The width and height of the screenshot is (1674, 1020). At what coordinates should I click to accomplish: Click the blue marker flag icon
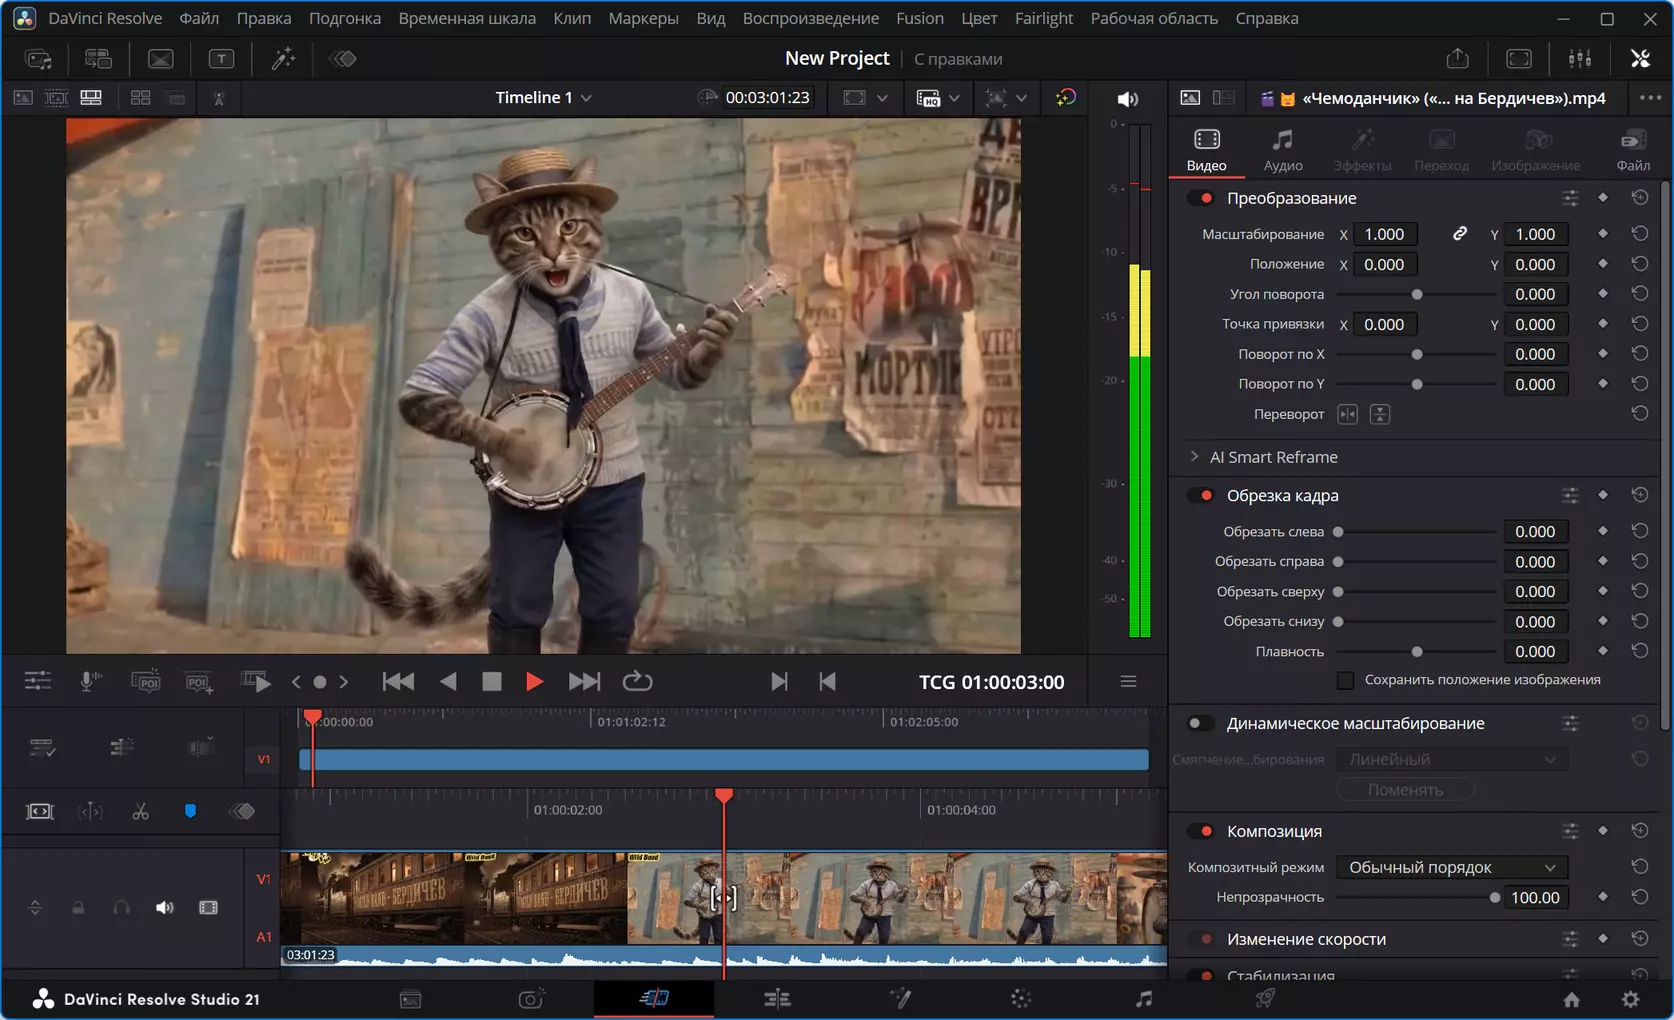(190, 811)
